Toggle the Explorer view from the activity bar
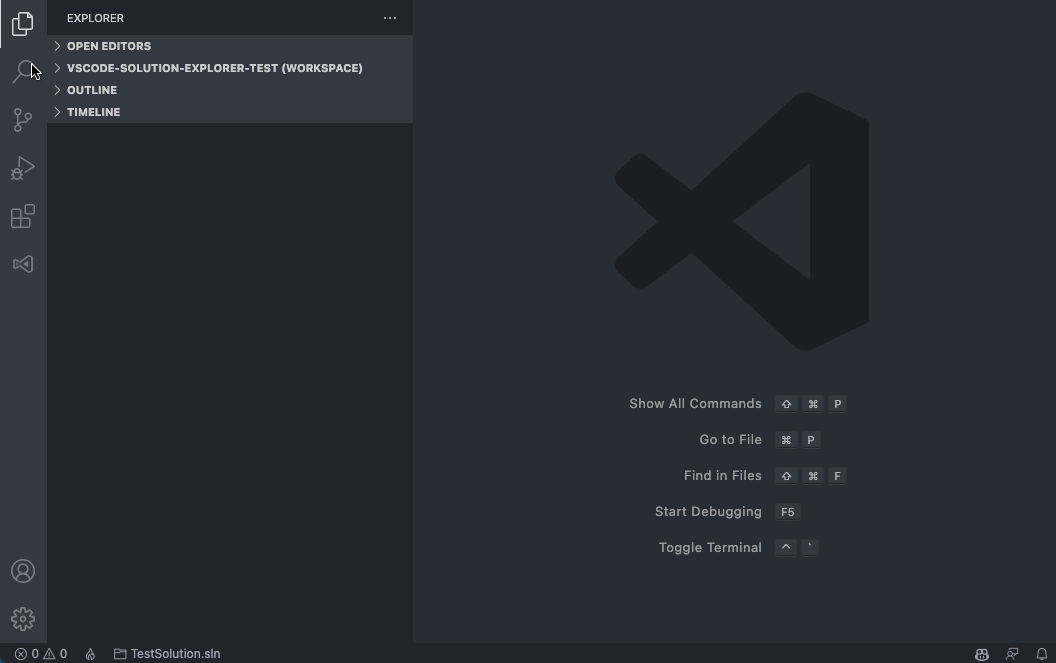 point(22,24)
